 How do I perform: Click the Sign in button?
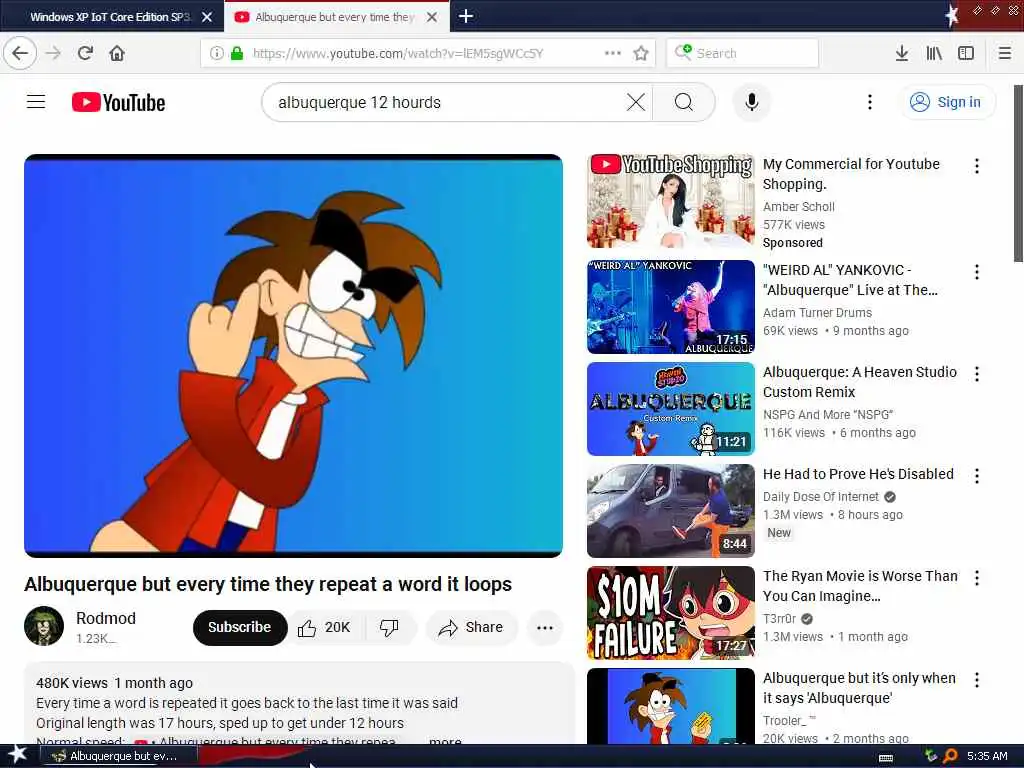click(948, 102)
